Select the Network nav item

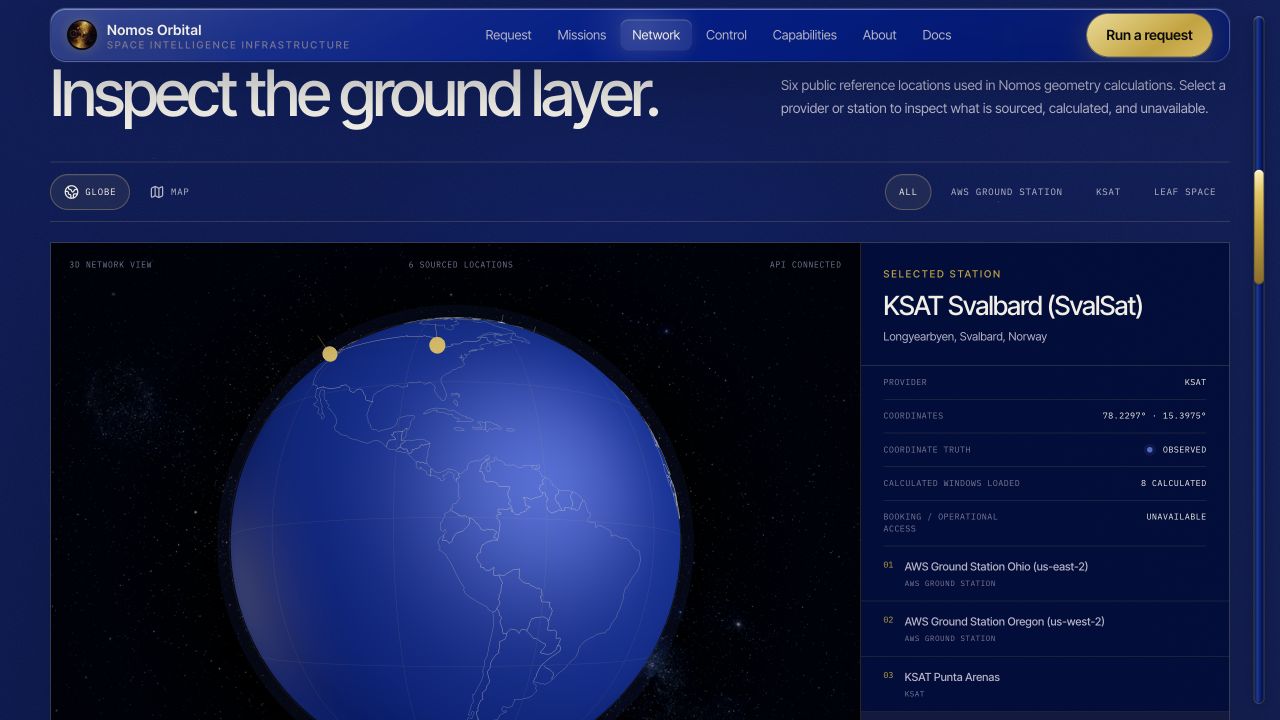pos(656,35)
